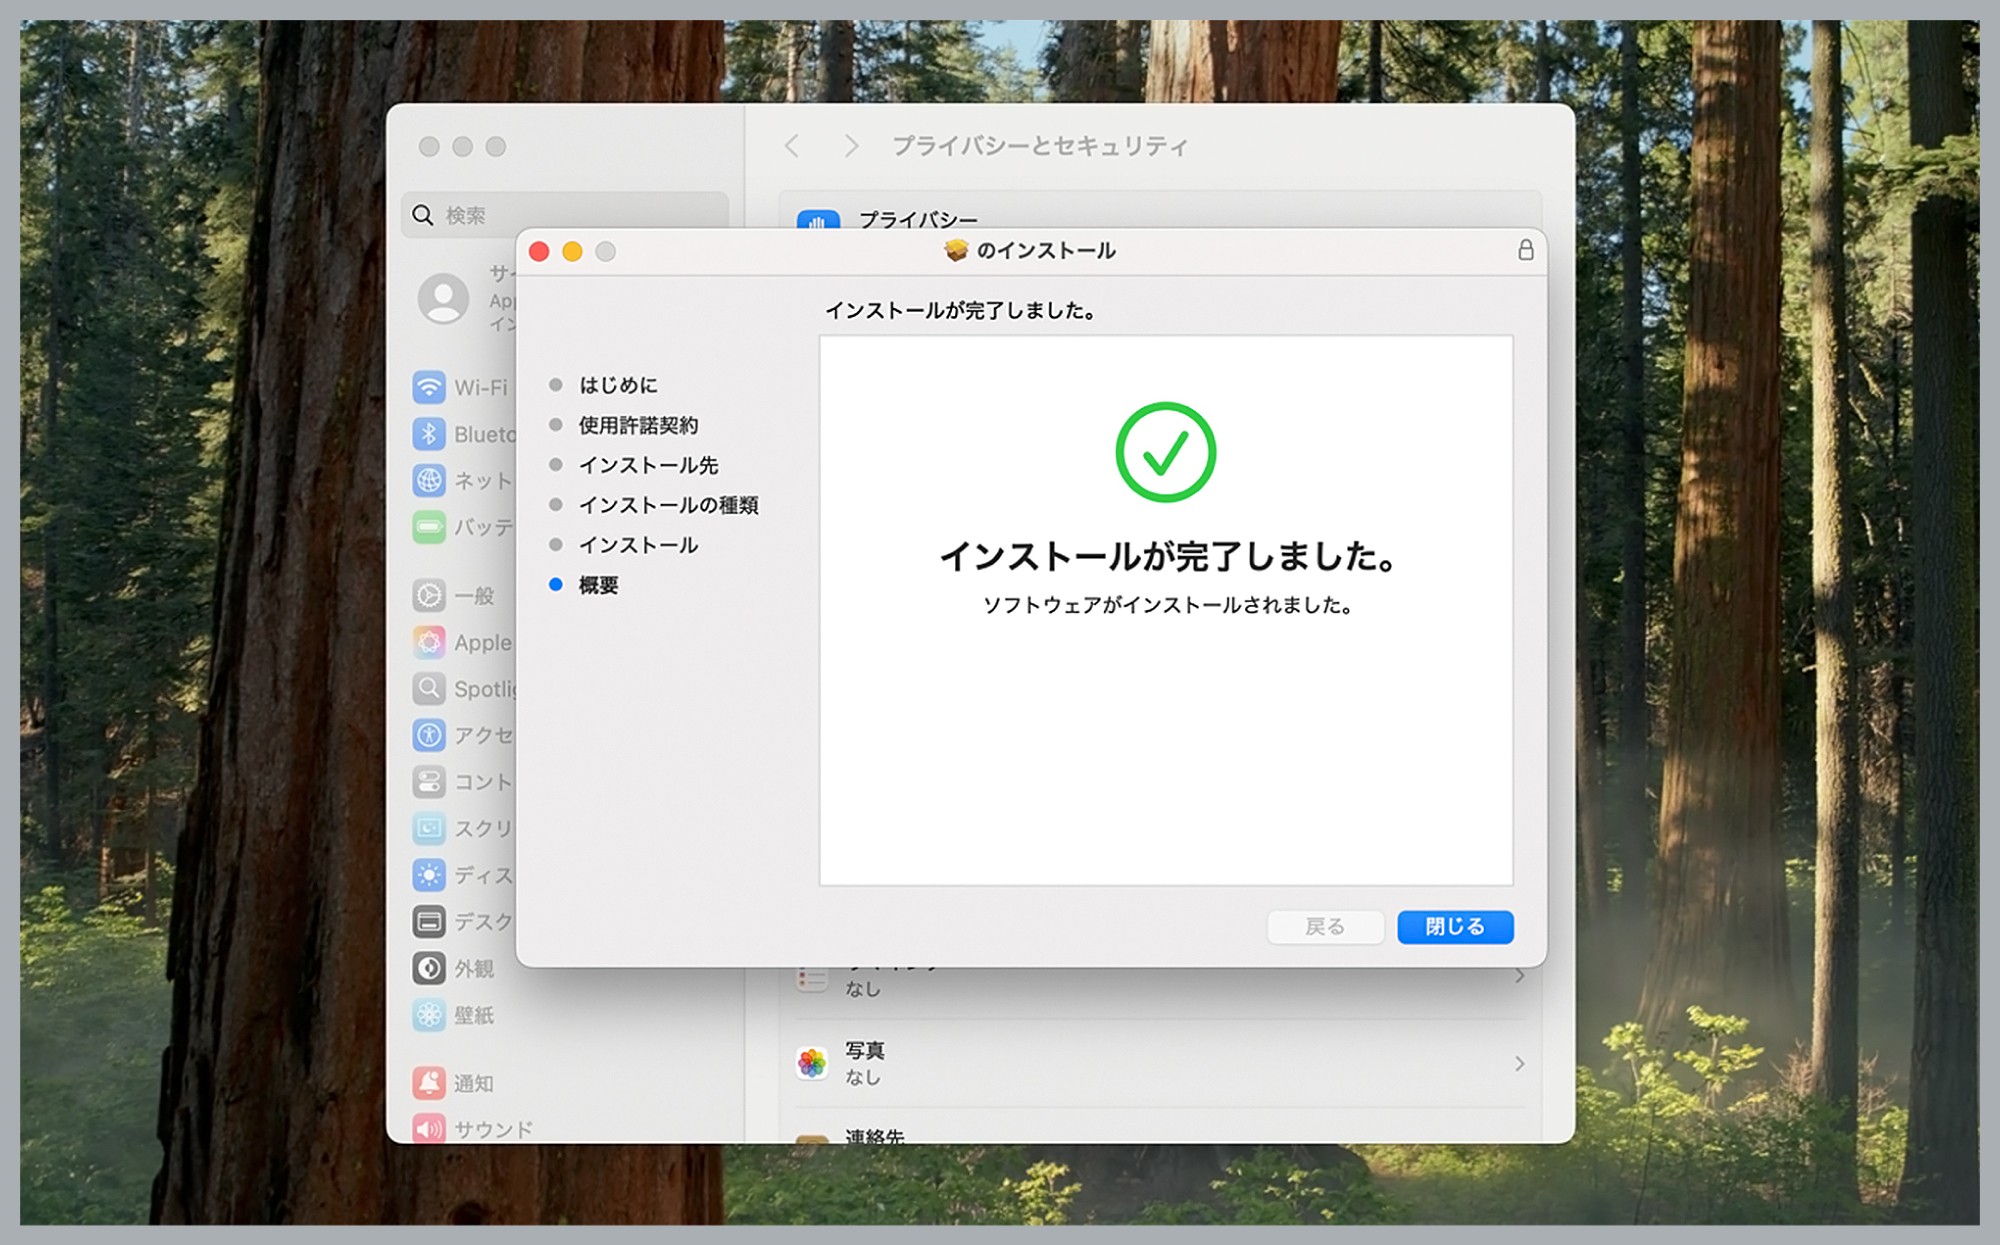Open サウンド settings via the speaker icon
The height and width of the screenshot is (1245, 2000).
click(429, 1128)
